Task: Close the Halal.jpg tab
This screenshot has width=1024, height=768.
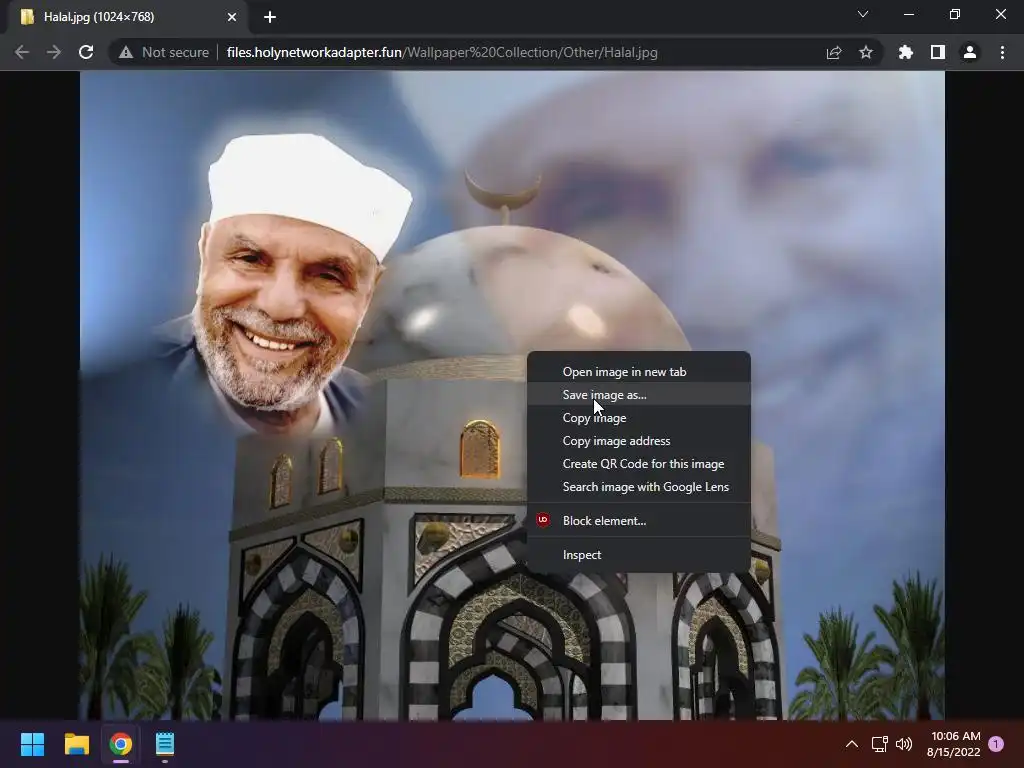Action: (232, 17)
